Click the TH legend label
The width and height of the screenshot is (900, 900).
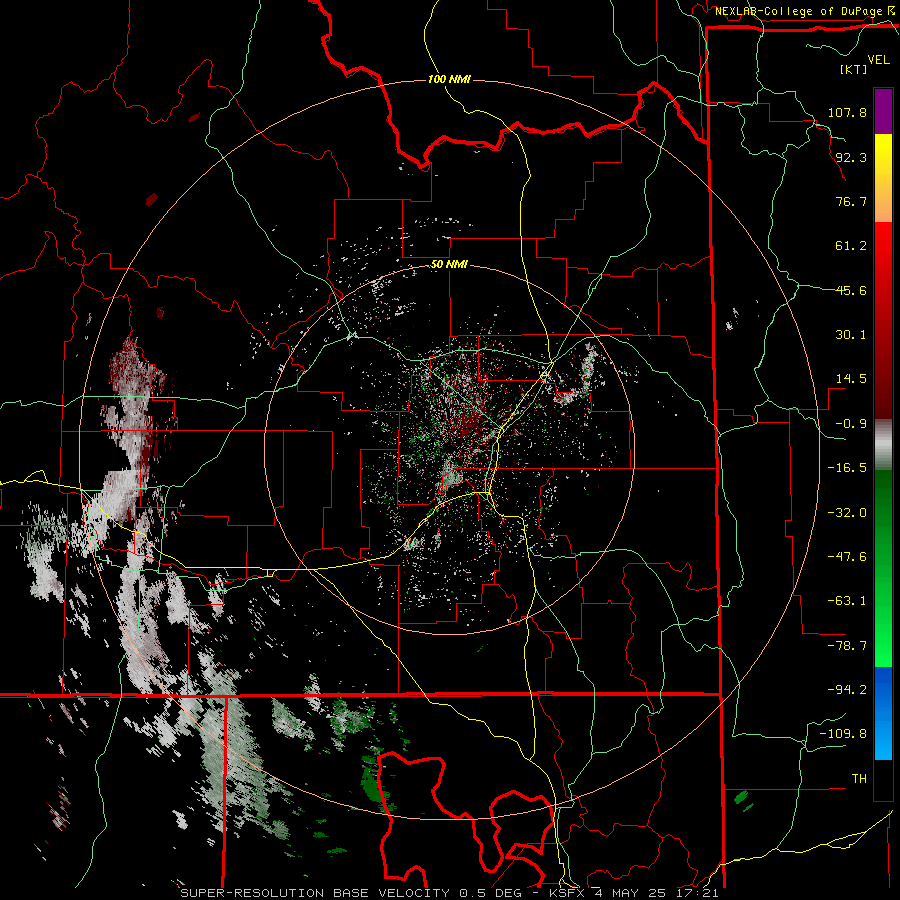859,779
